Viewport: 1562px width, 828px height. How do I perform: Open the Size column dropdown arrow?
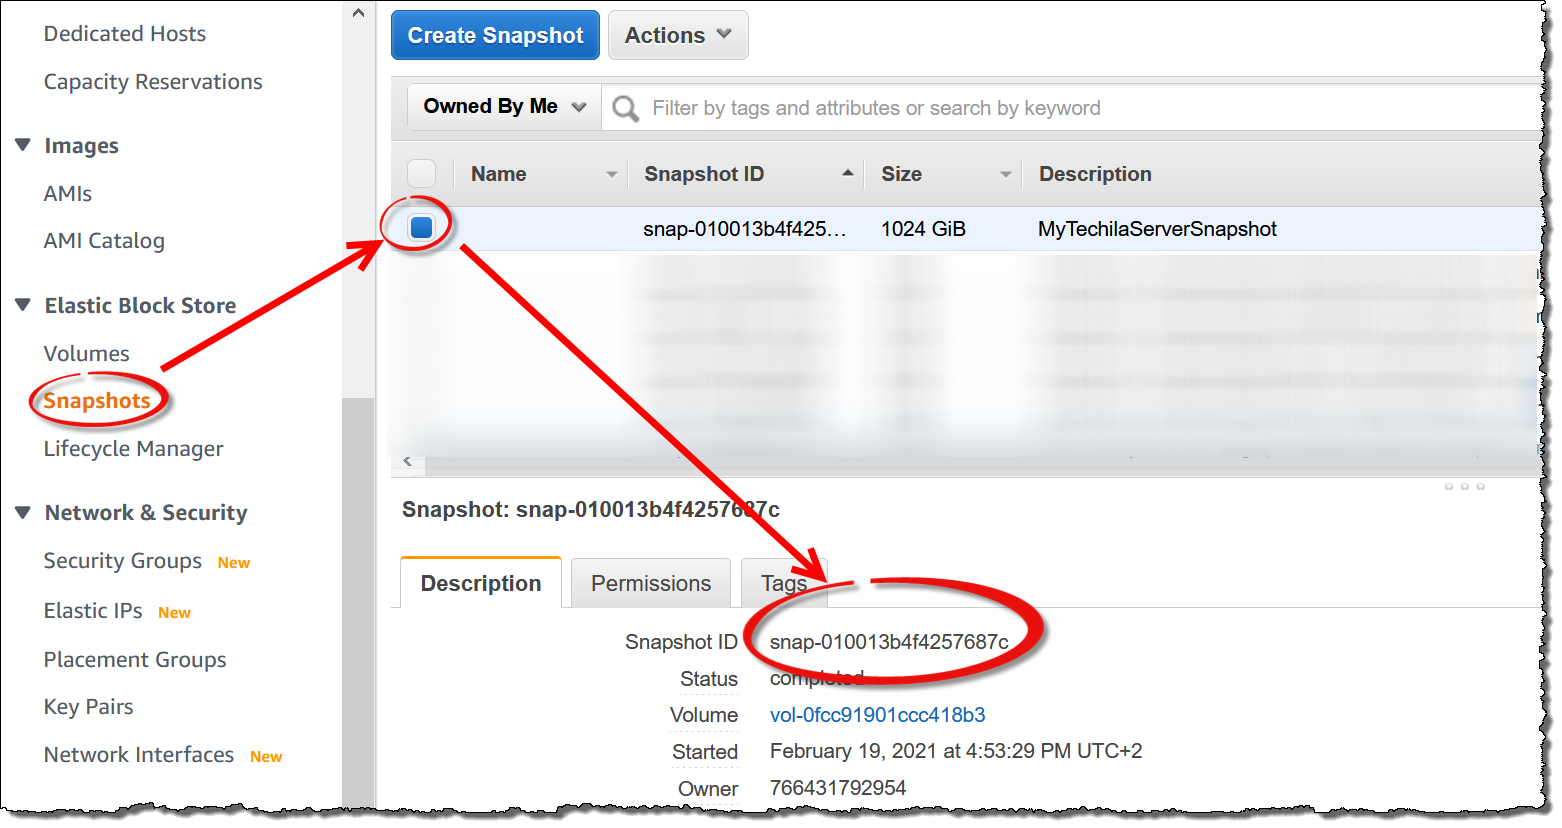[1005, 174]
